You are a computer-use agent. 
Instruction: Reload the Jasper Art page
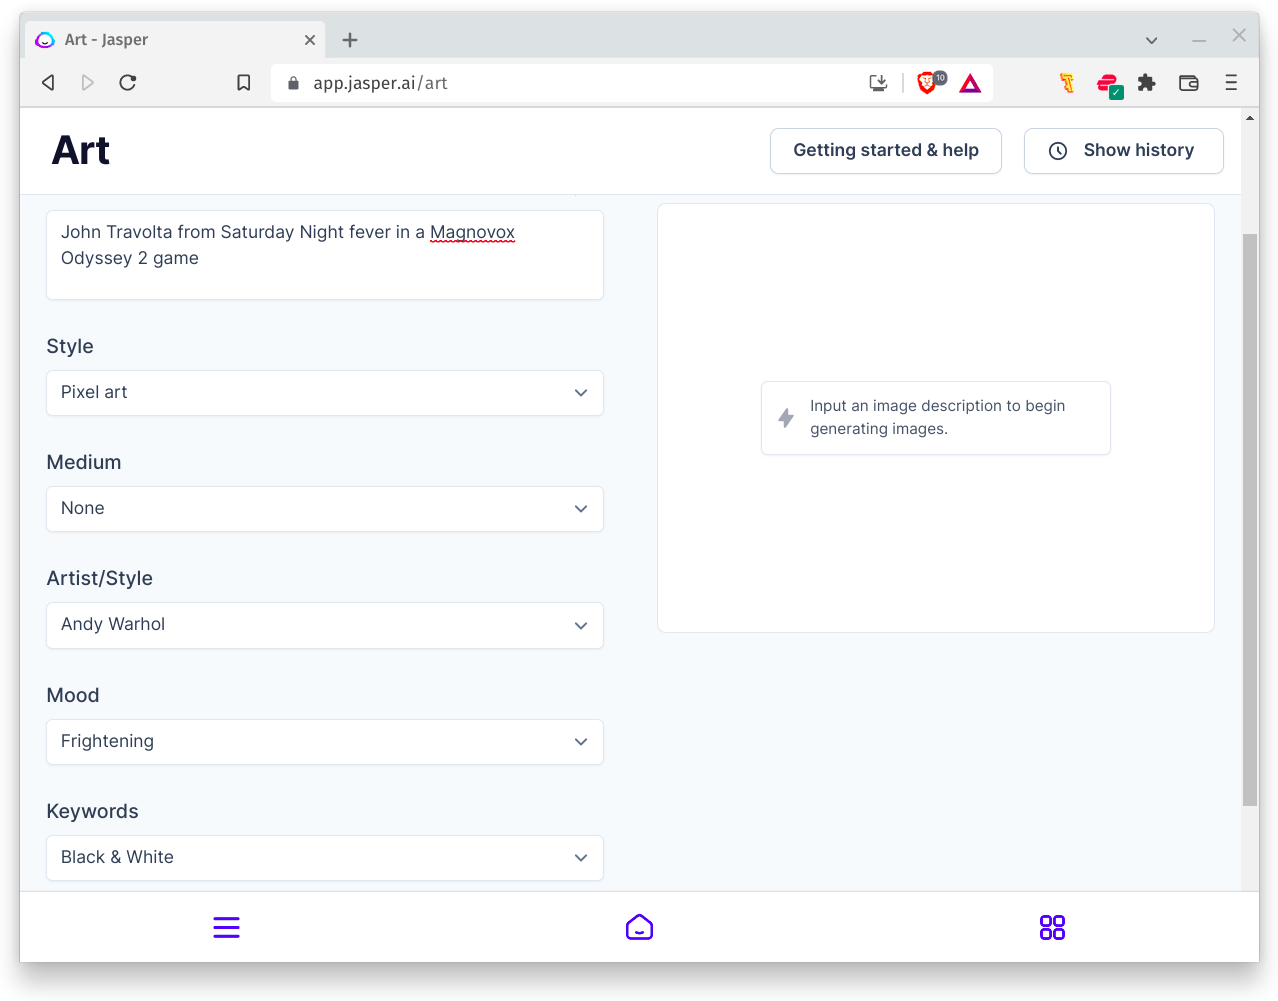click(128, 83)
